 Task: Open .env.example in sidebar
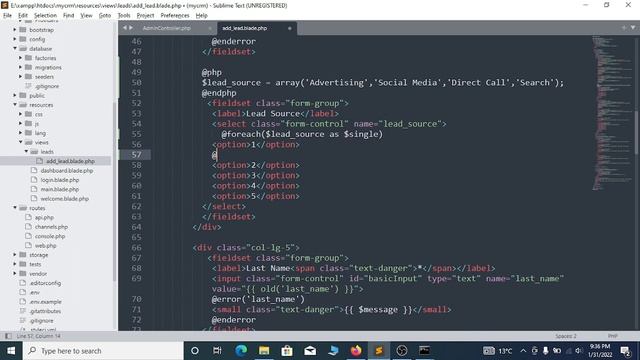[45, 302]
